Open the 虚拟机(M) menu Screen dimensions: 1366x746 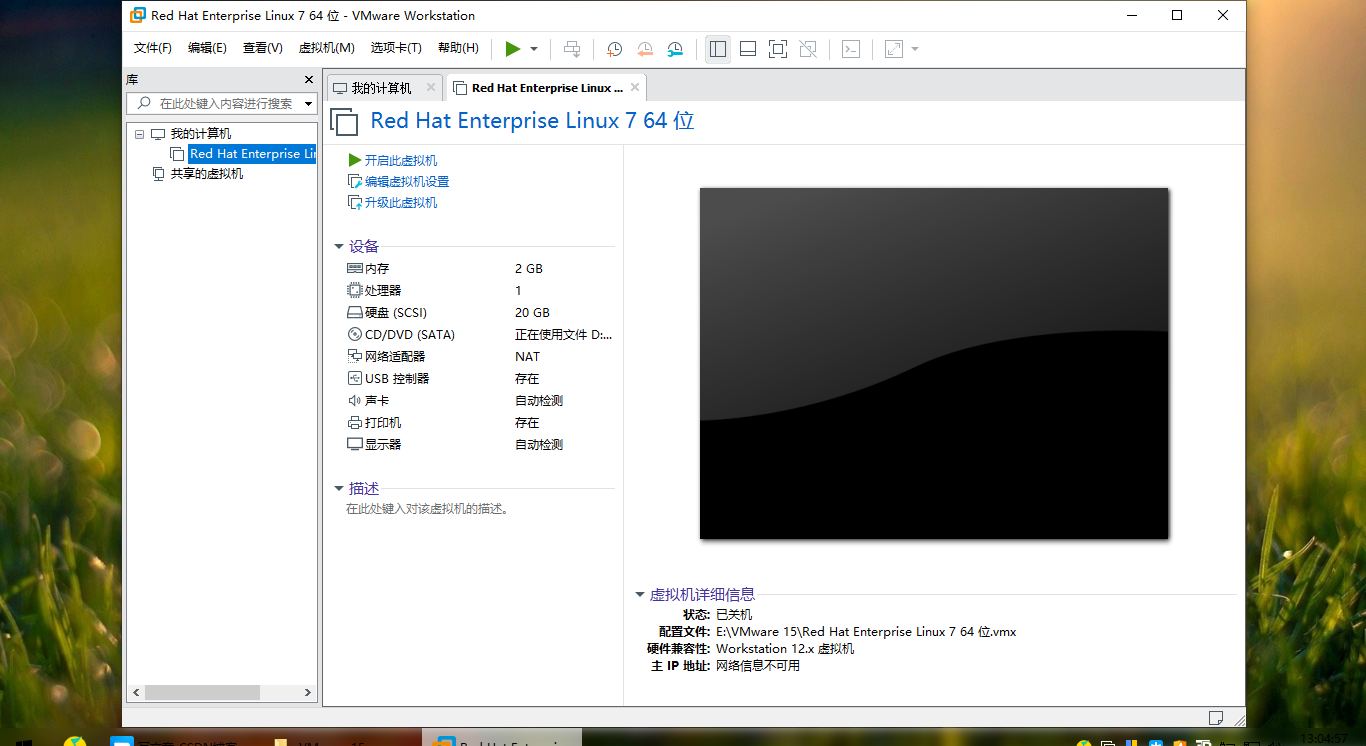click(326, 47)
